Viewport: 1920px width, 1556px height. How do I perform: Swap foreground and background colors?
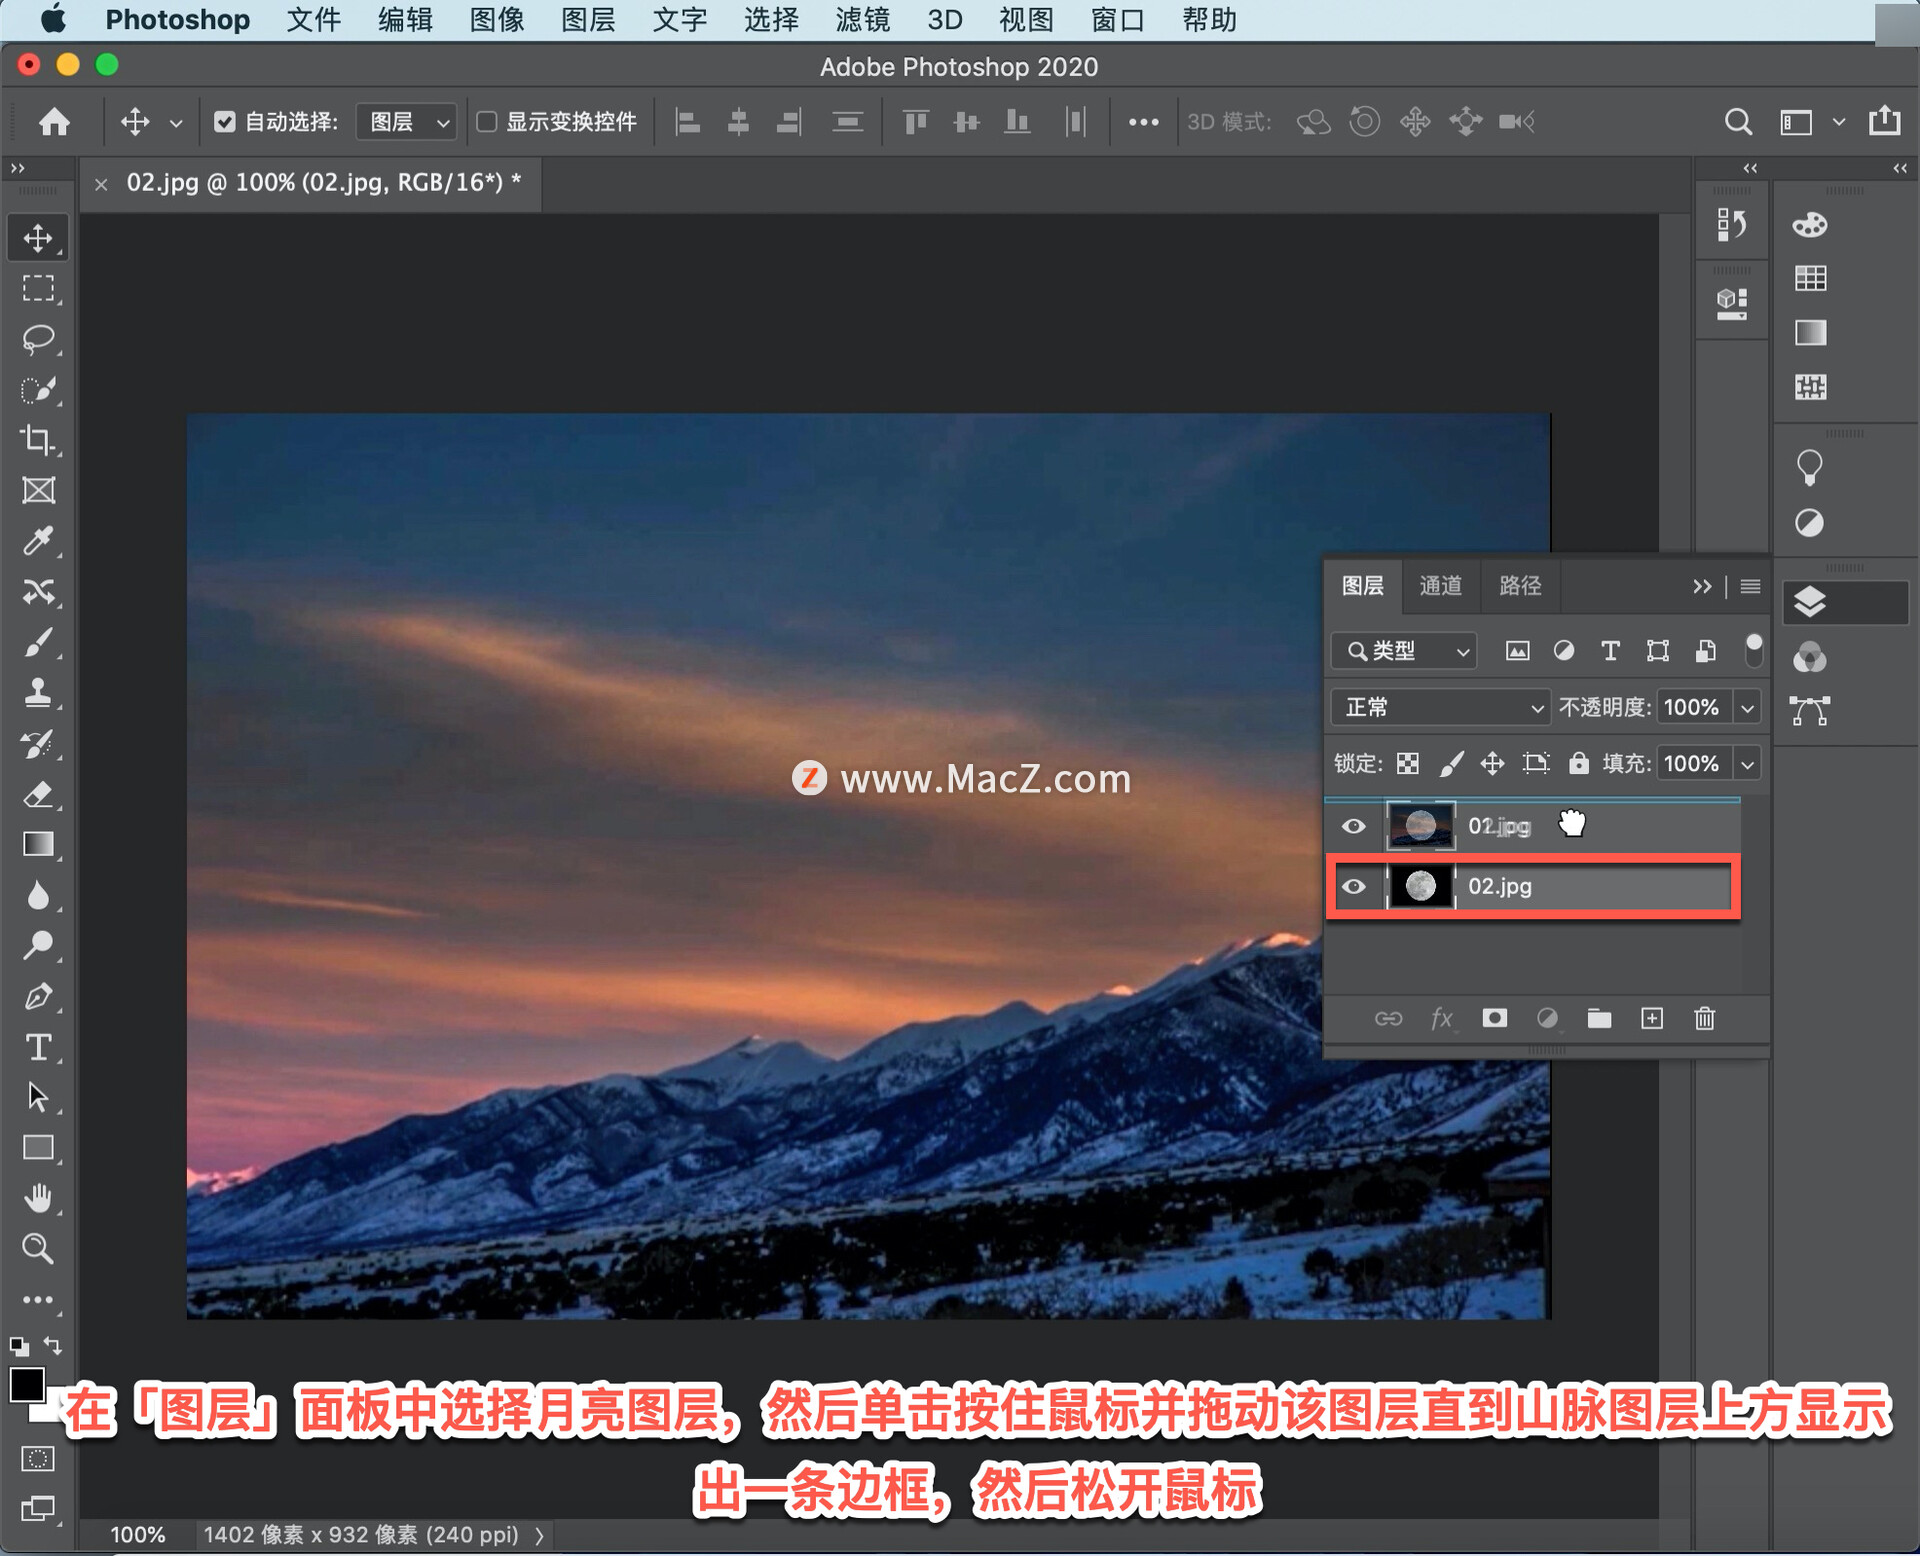[x=53, y=1346]
